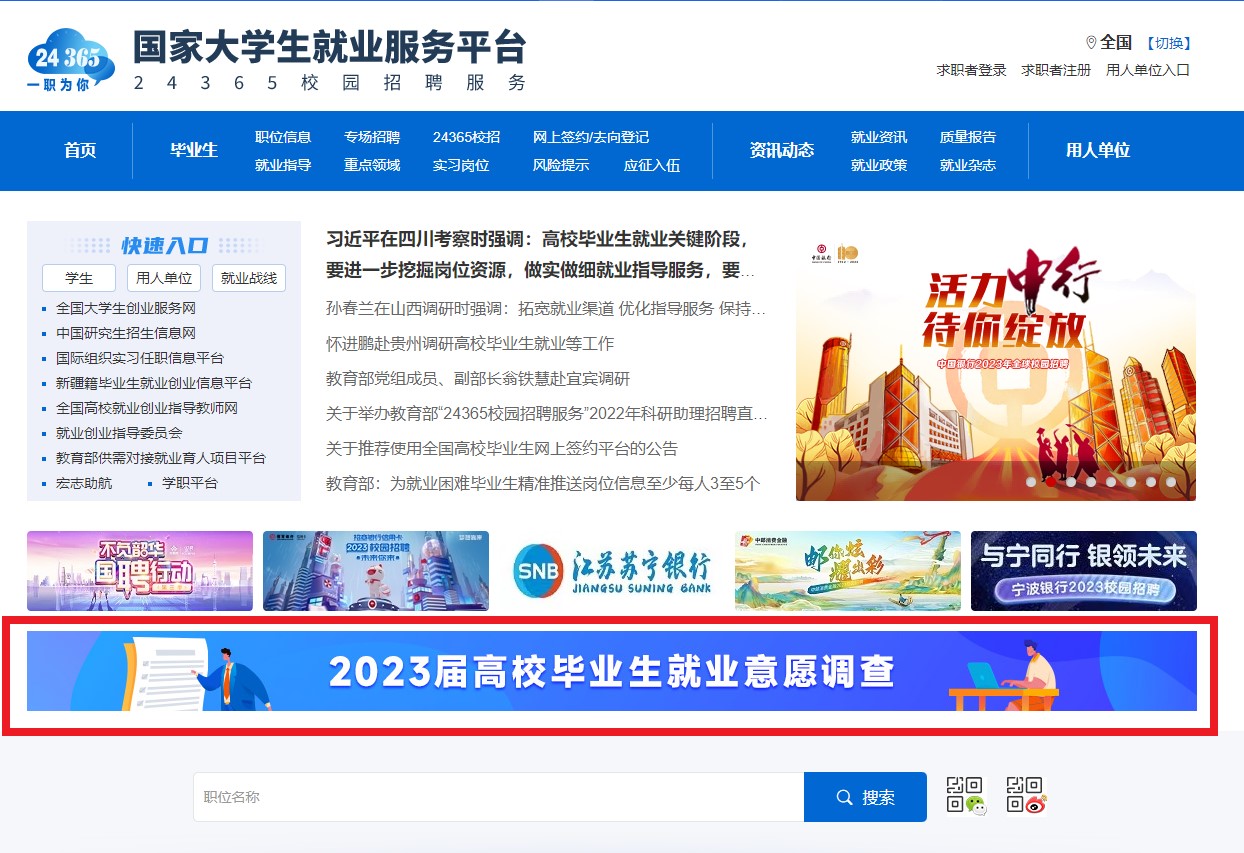1244x853 pixels.
Task: Open the 资讯动态 navigation menu
Action: 782,150
